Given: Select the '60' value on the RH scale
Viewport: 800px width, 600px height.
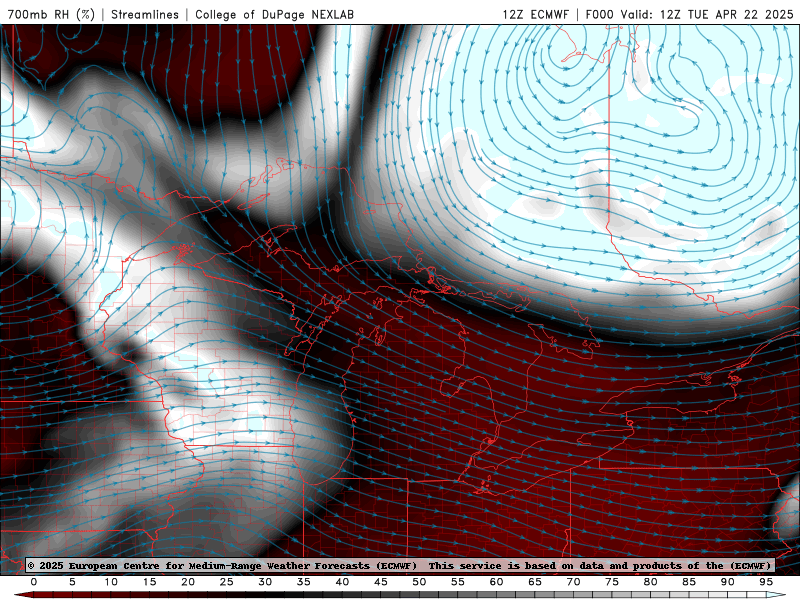Looking at the screenshot, I should tap(496, 582).
